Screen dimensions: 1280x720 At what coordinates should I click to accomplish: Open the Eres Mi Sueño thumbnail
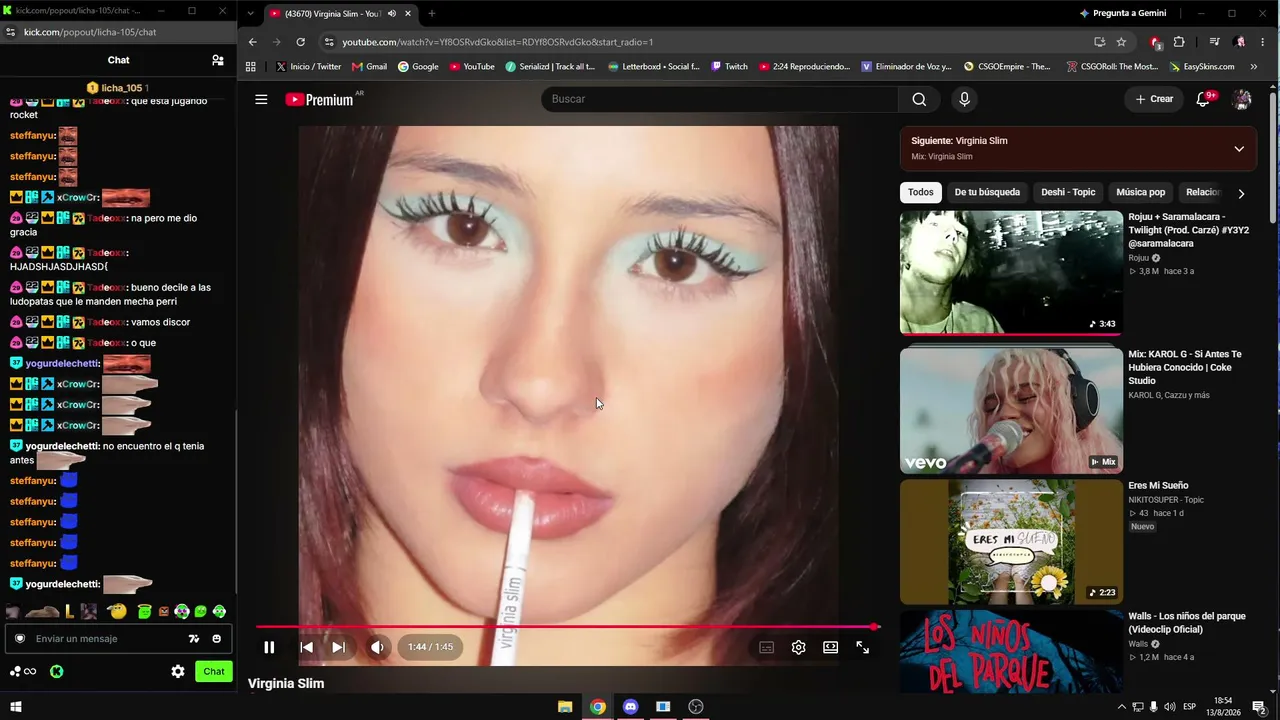coord(1011,542)
